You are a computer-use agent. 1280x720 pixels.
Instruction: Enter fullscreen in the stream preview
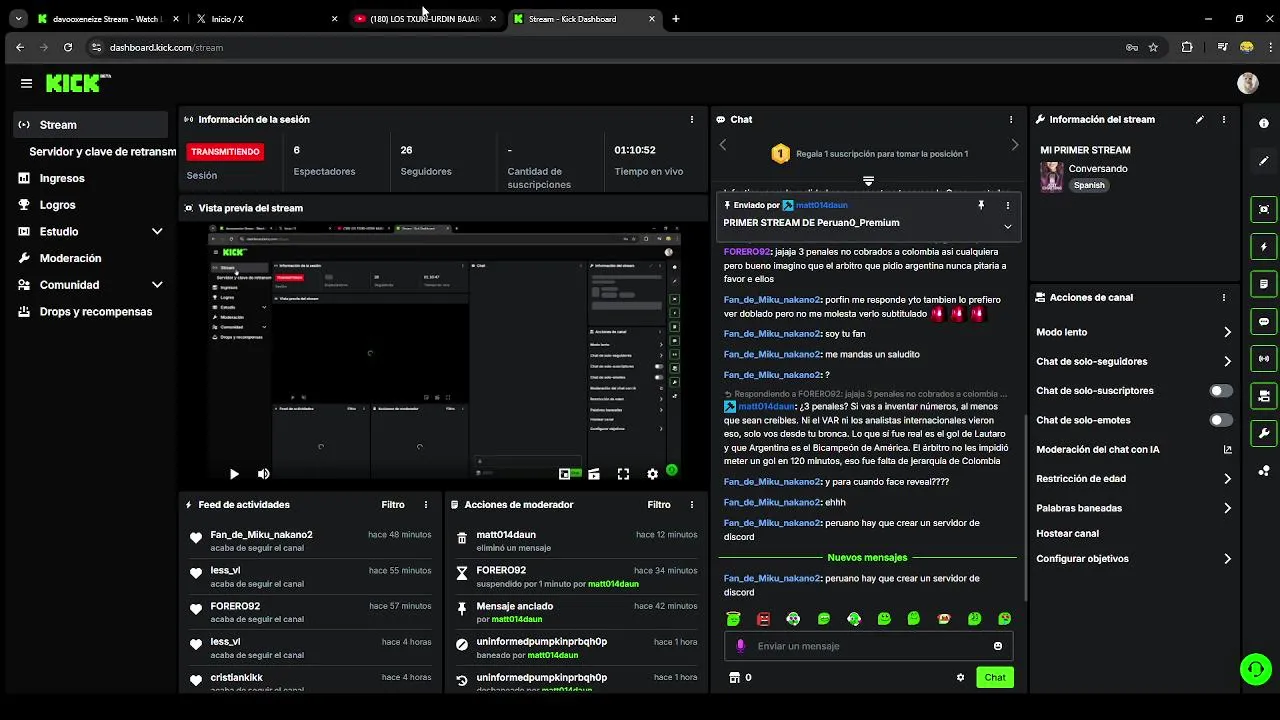tap(623, 474)
